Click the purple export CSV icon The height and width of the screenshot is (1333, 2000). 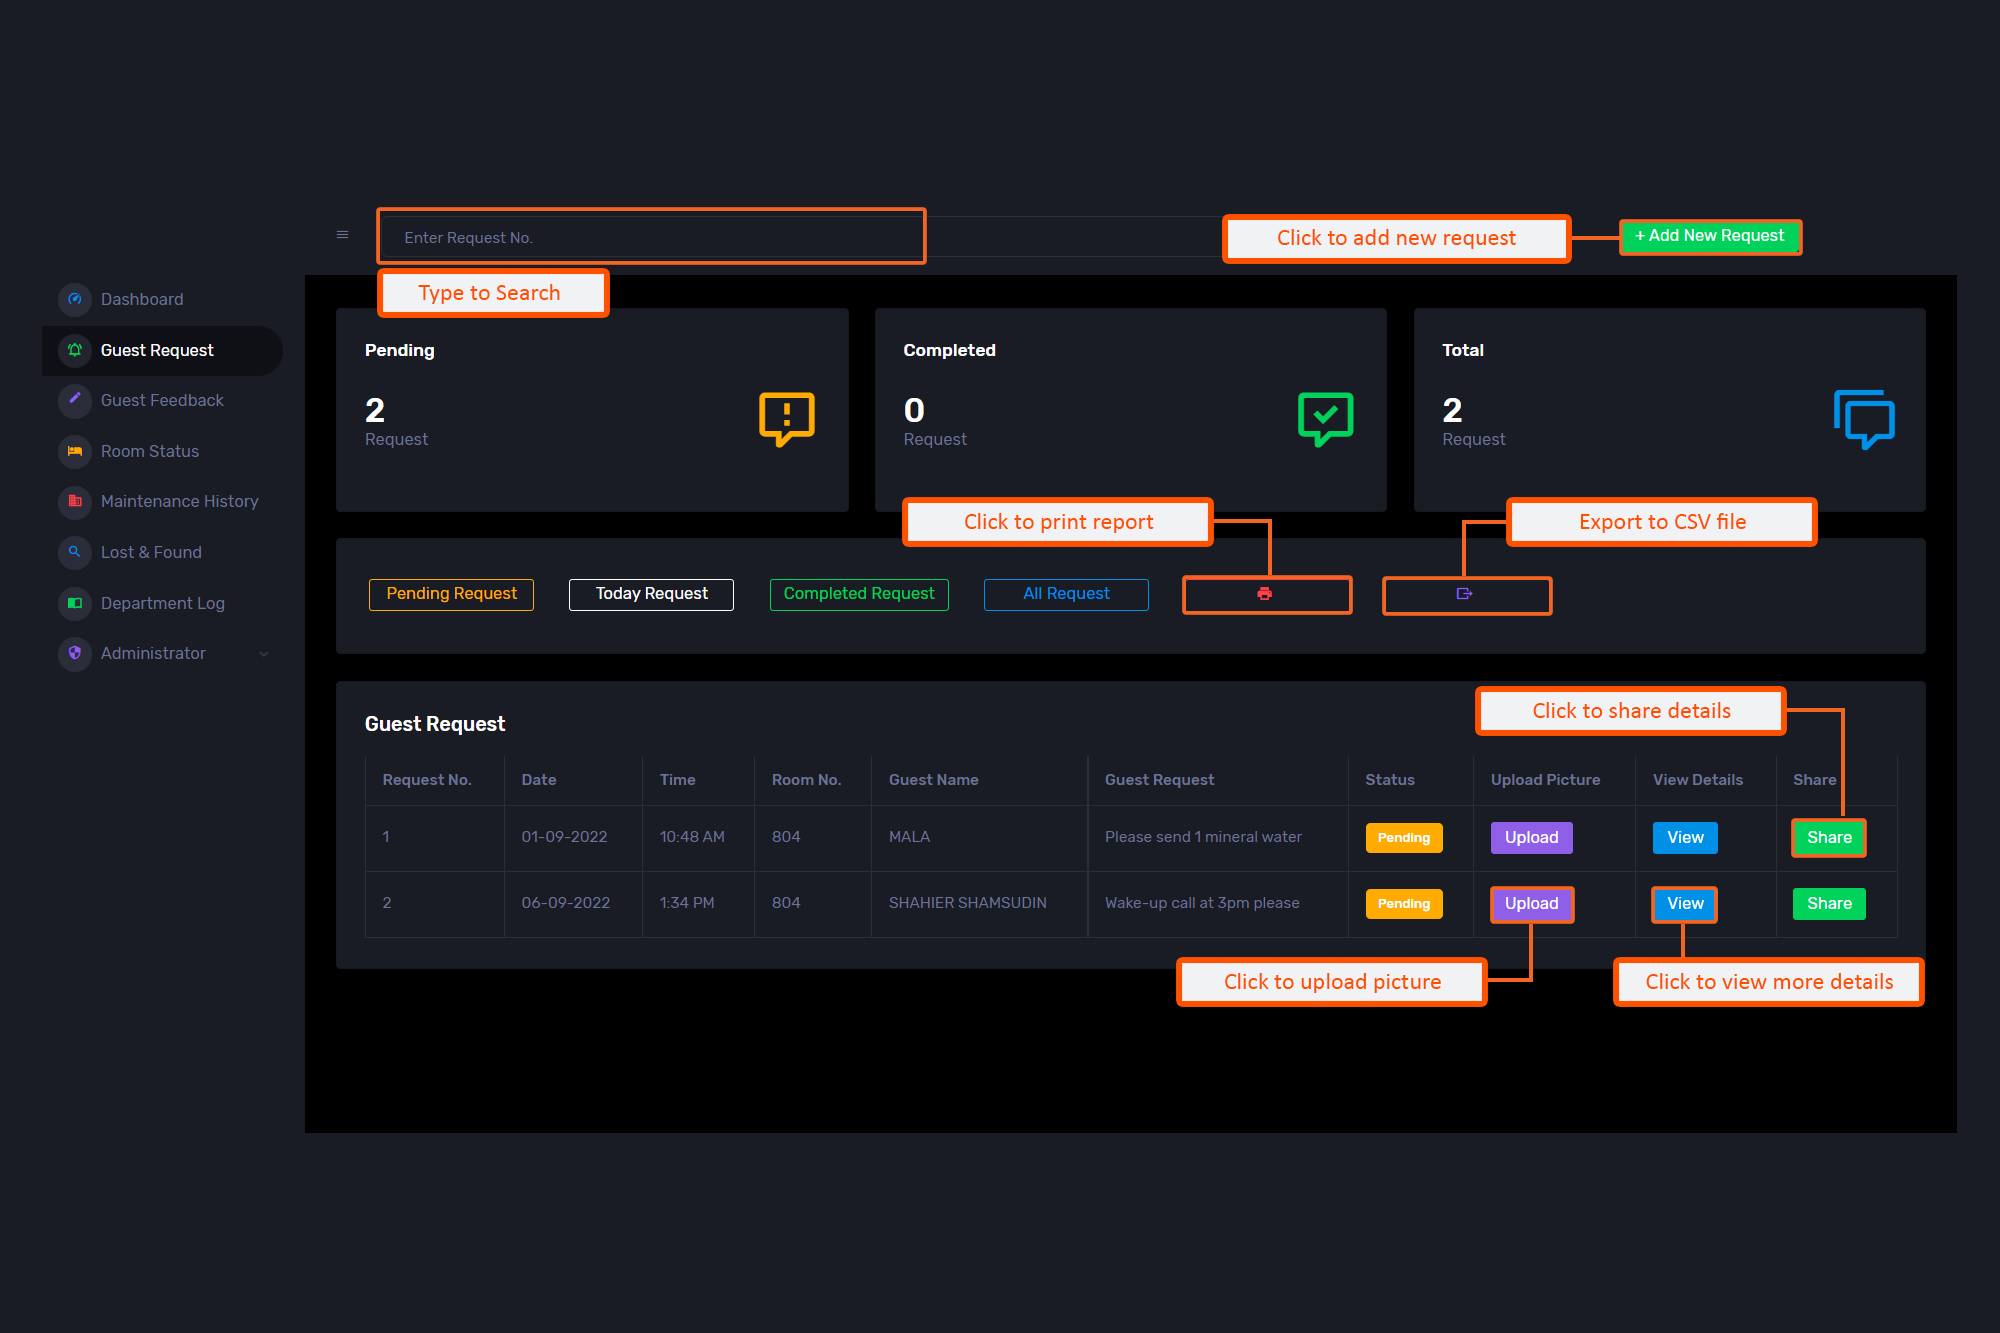[x=1464, y=594]
